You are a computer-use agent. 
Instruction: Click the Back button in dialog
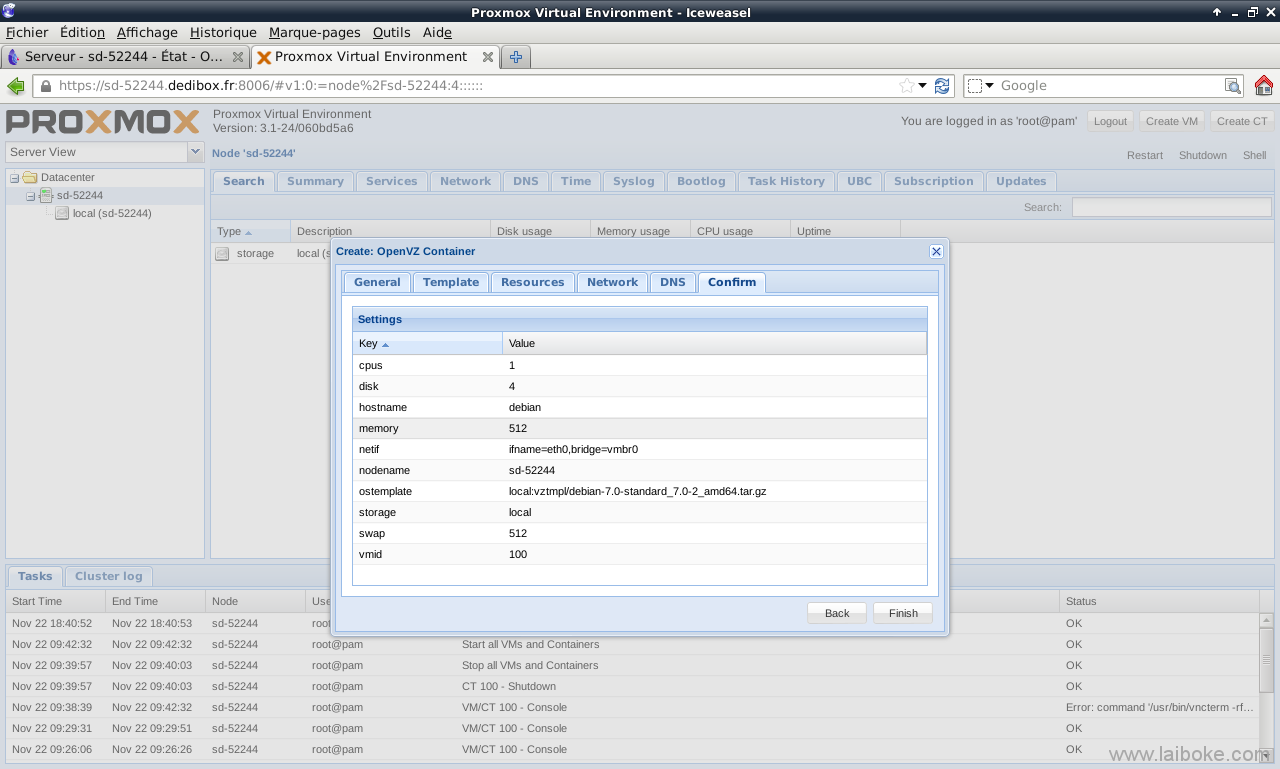click(x=837, y=613)
